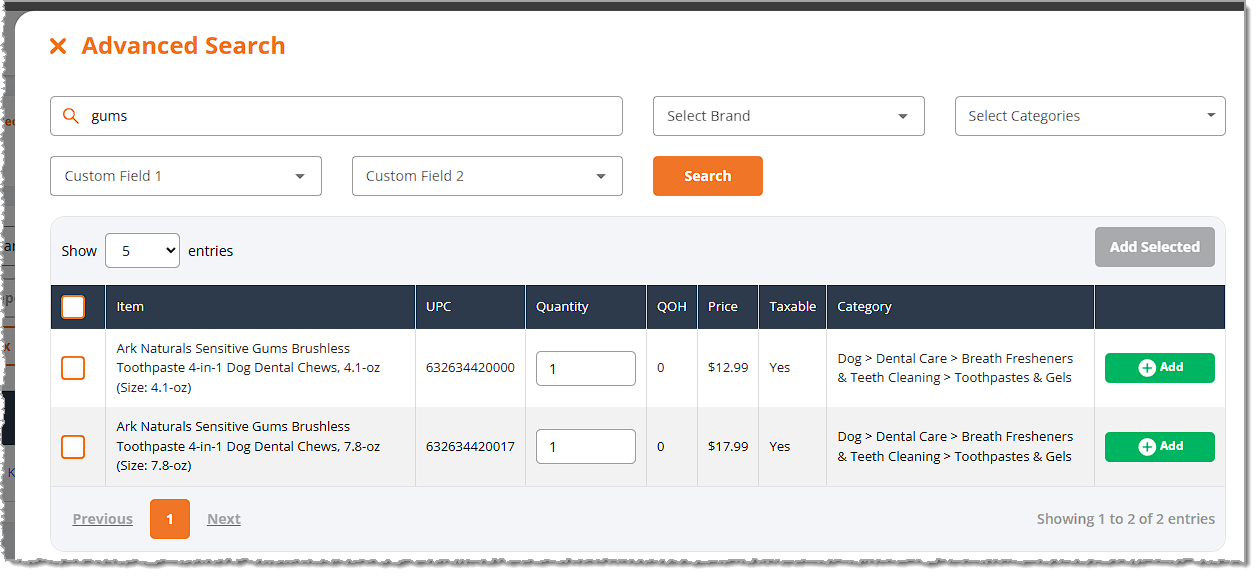Viewport: 1256px width, 578px height.
Task: Click quantity field for the 4.1-oz item
Action: [x=586, y=368]
